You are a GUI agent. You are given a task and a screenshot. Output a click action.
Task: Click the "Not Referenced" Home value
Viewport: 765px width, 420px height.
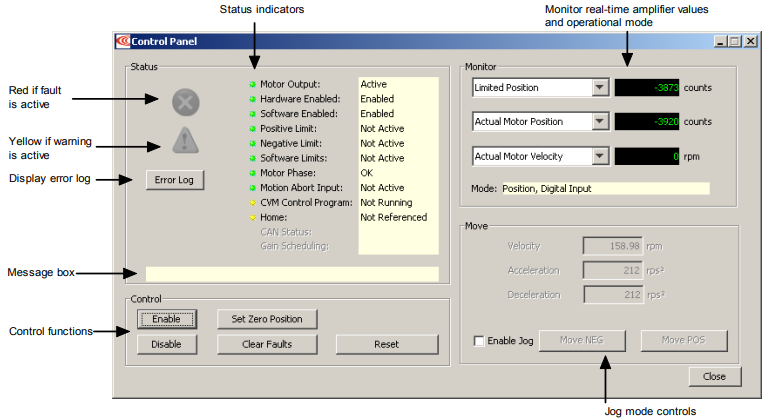point(394,217)
